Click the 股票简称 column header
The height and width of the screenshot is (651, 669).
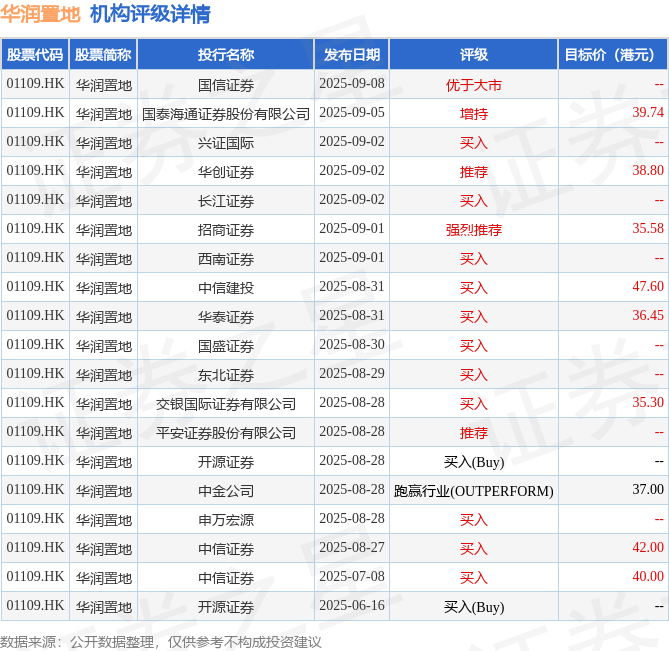coord(103,55)
